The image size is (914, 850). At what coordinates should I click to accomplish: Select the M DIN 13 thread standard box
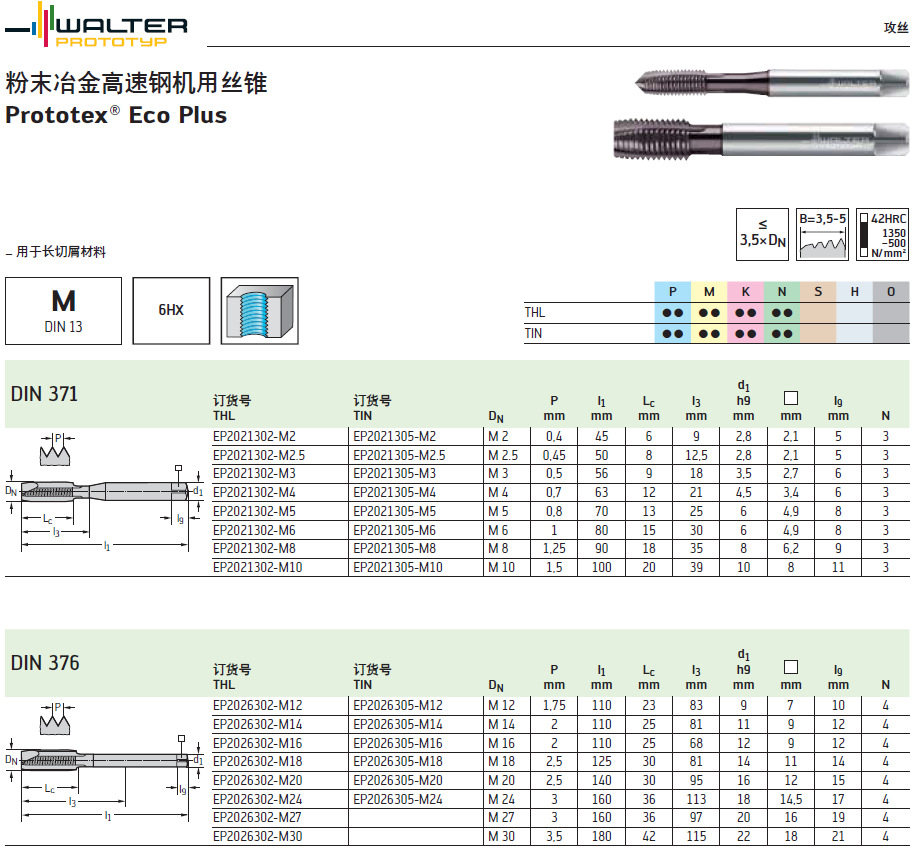[x=64, y=311]
